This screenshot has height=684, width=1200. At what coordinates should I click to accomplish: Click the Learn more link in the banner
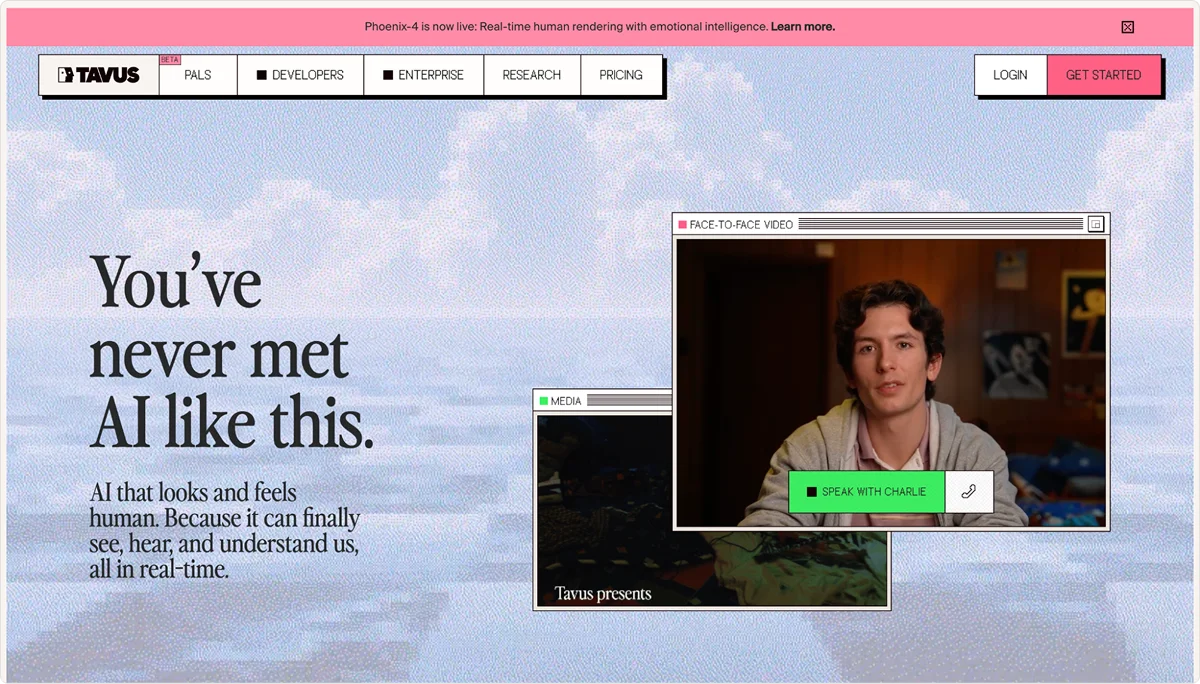(802, 26)
